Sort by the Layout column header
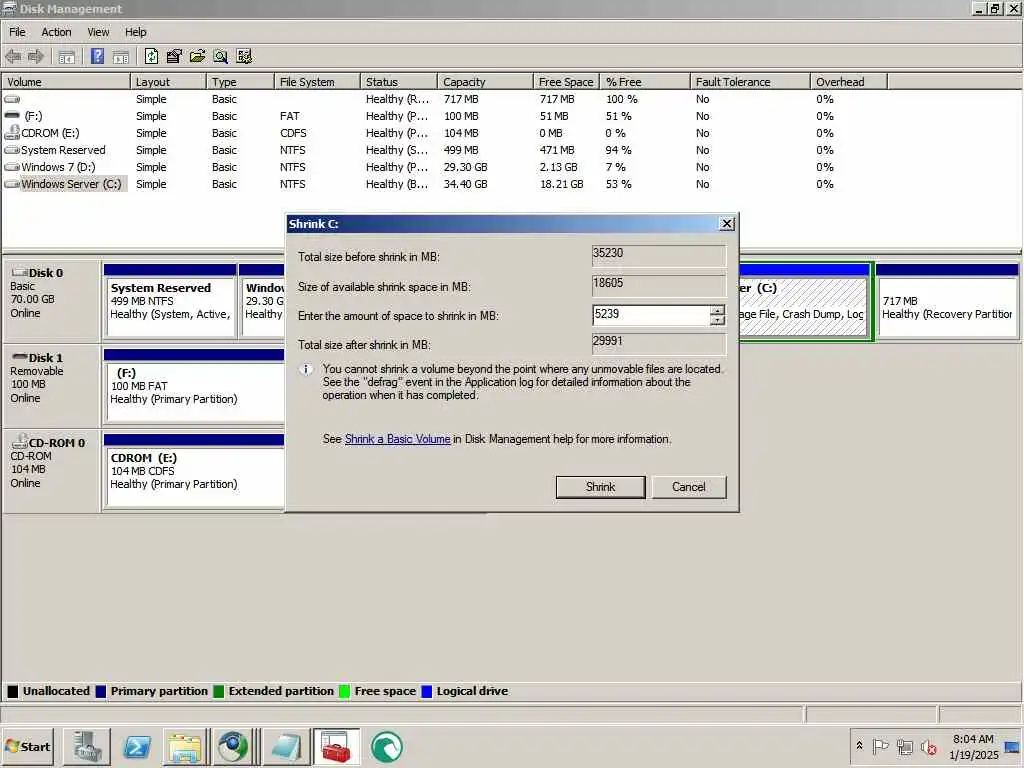 click(168, 82)
